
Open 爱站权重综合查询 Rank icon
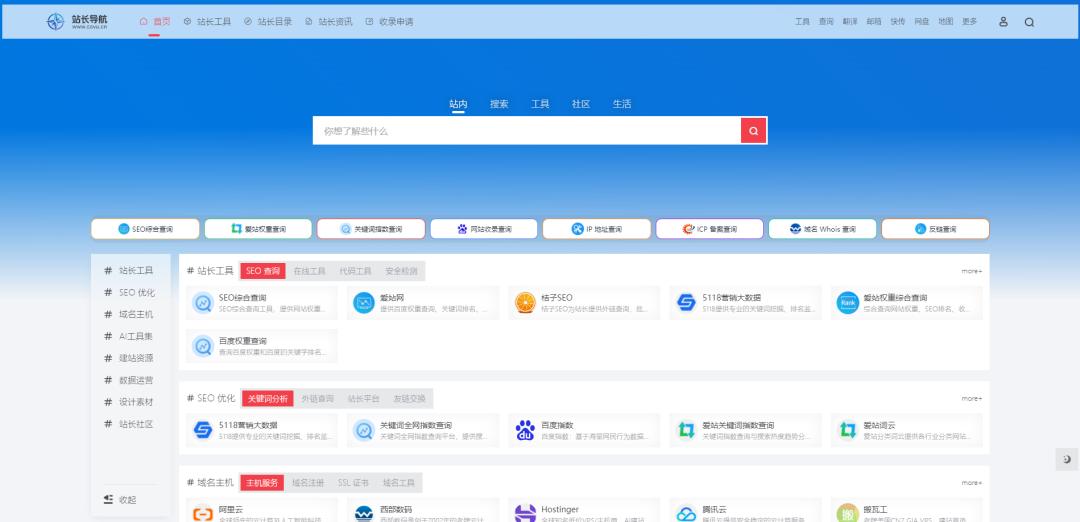tap(847, 303)
